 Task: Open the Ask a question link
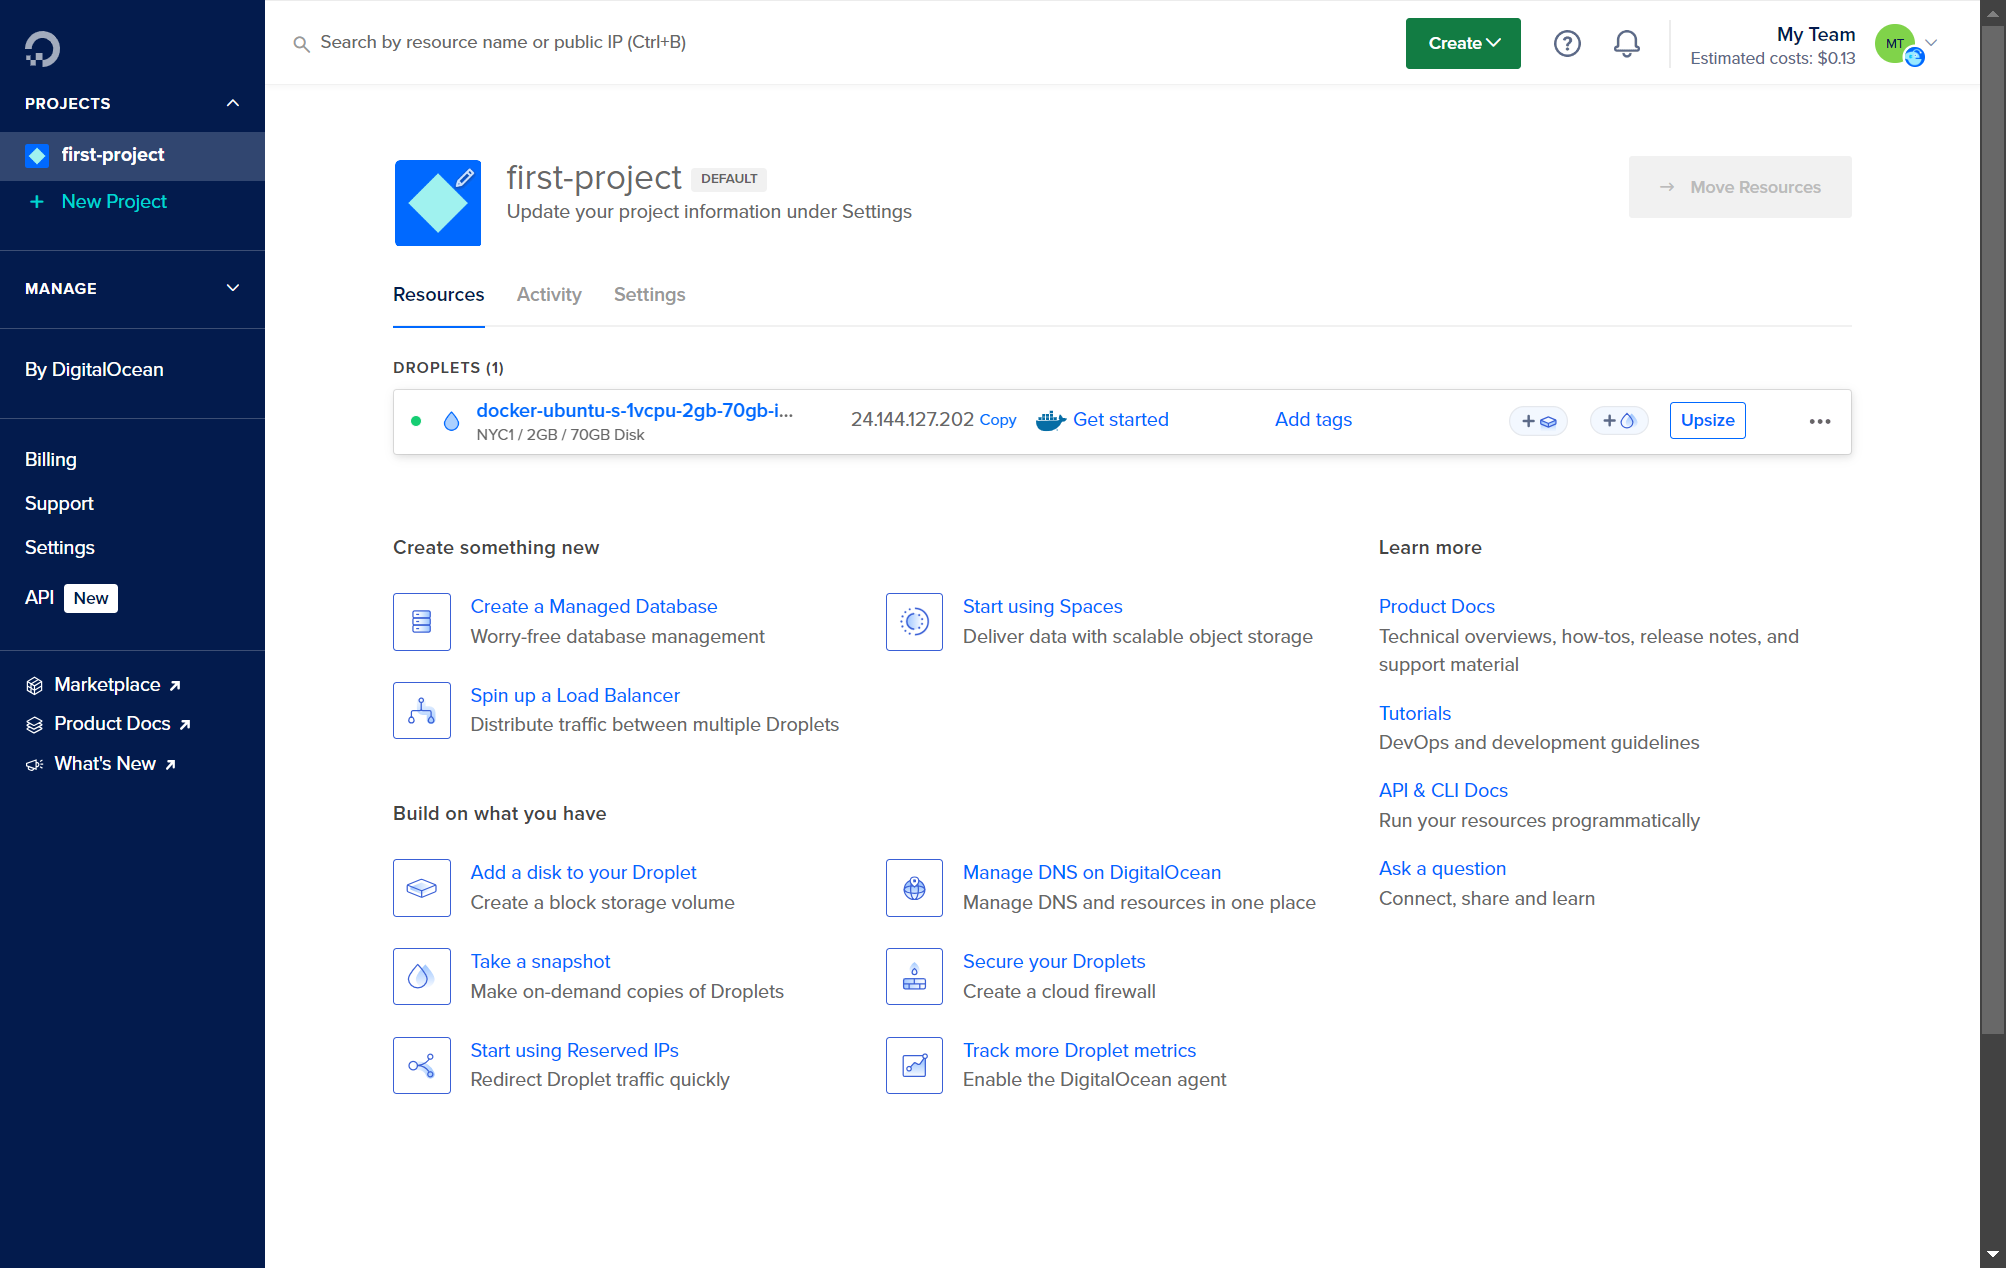(1442, 868)
